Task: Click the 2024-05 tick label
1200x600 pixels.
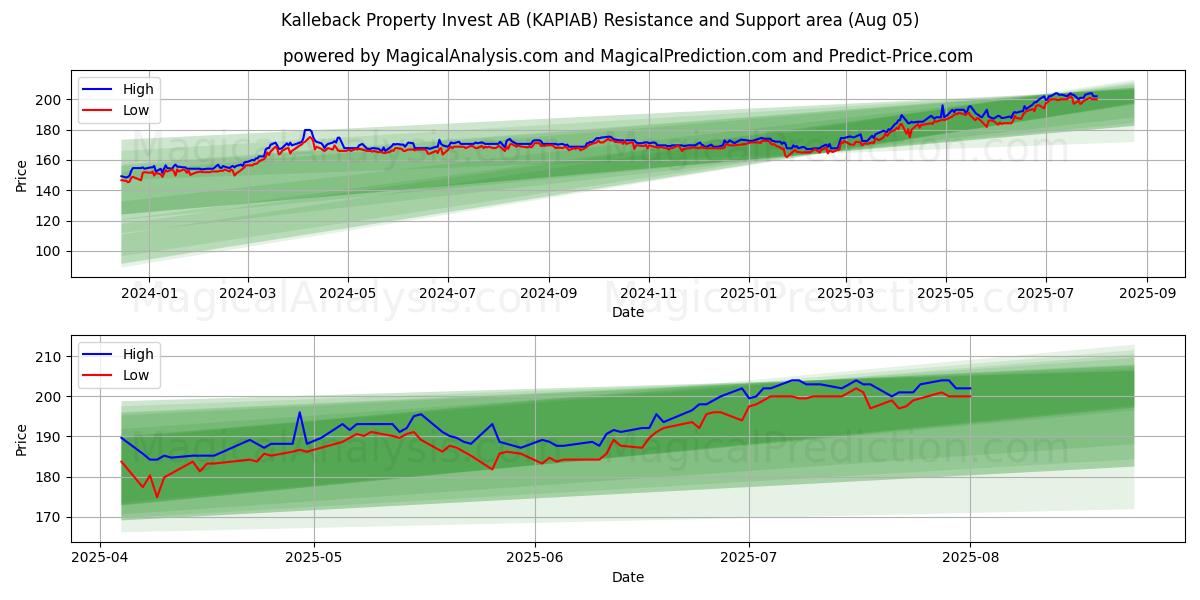Action: pyautogui.click(x=348, y=294)
